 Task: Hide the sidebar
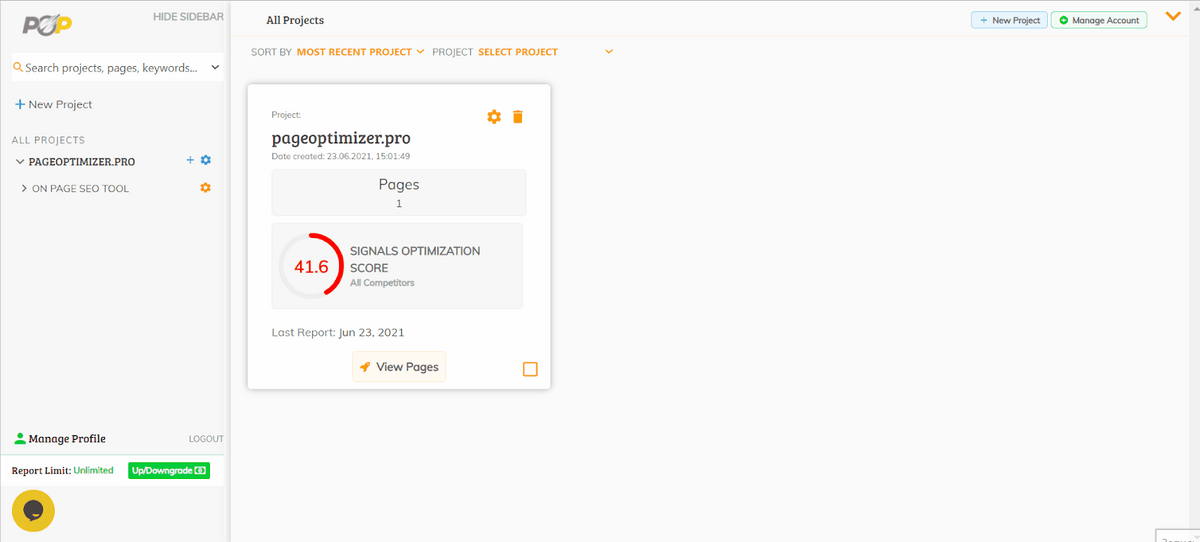click(x=188, y=17)
